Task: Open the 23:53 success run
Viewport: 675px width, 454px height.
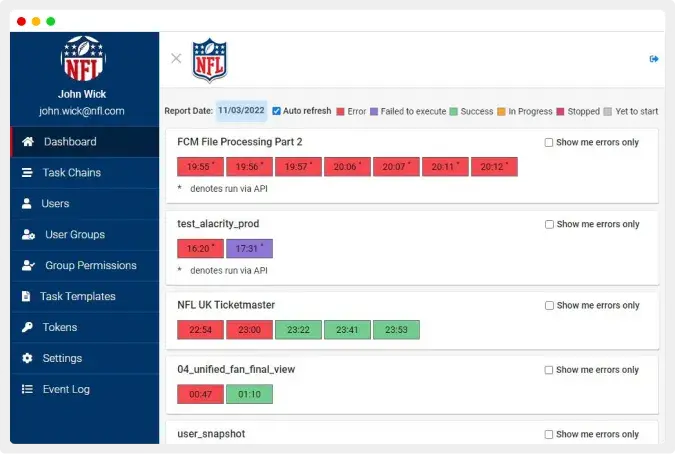Action: (x=396, y=330)
